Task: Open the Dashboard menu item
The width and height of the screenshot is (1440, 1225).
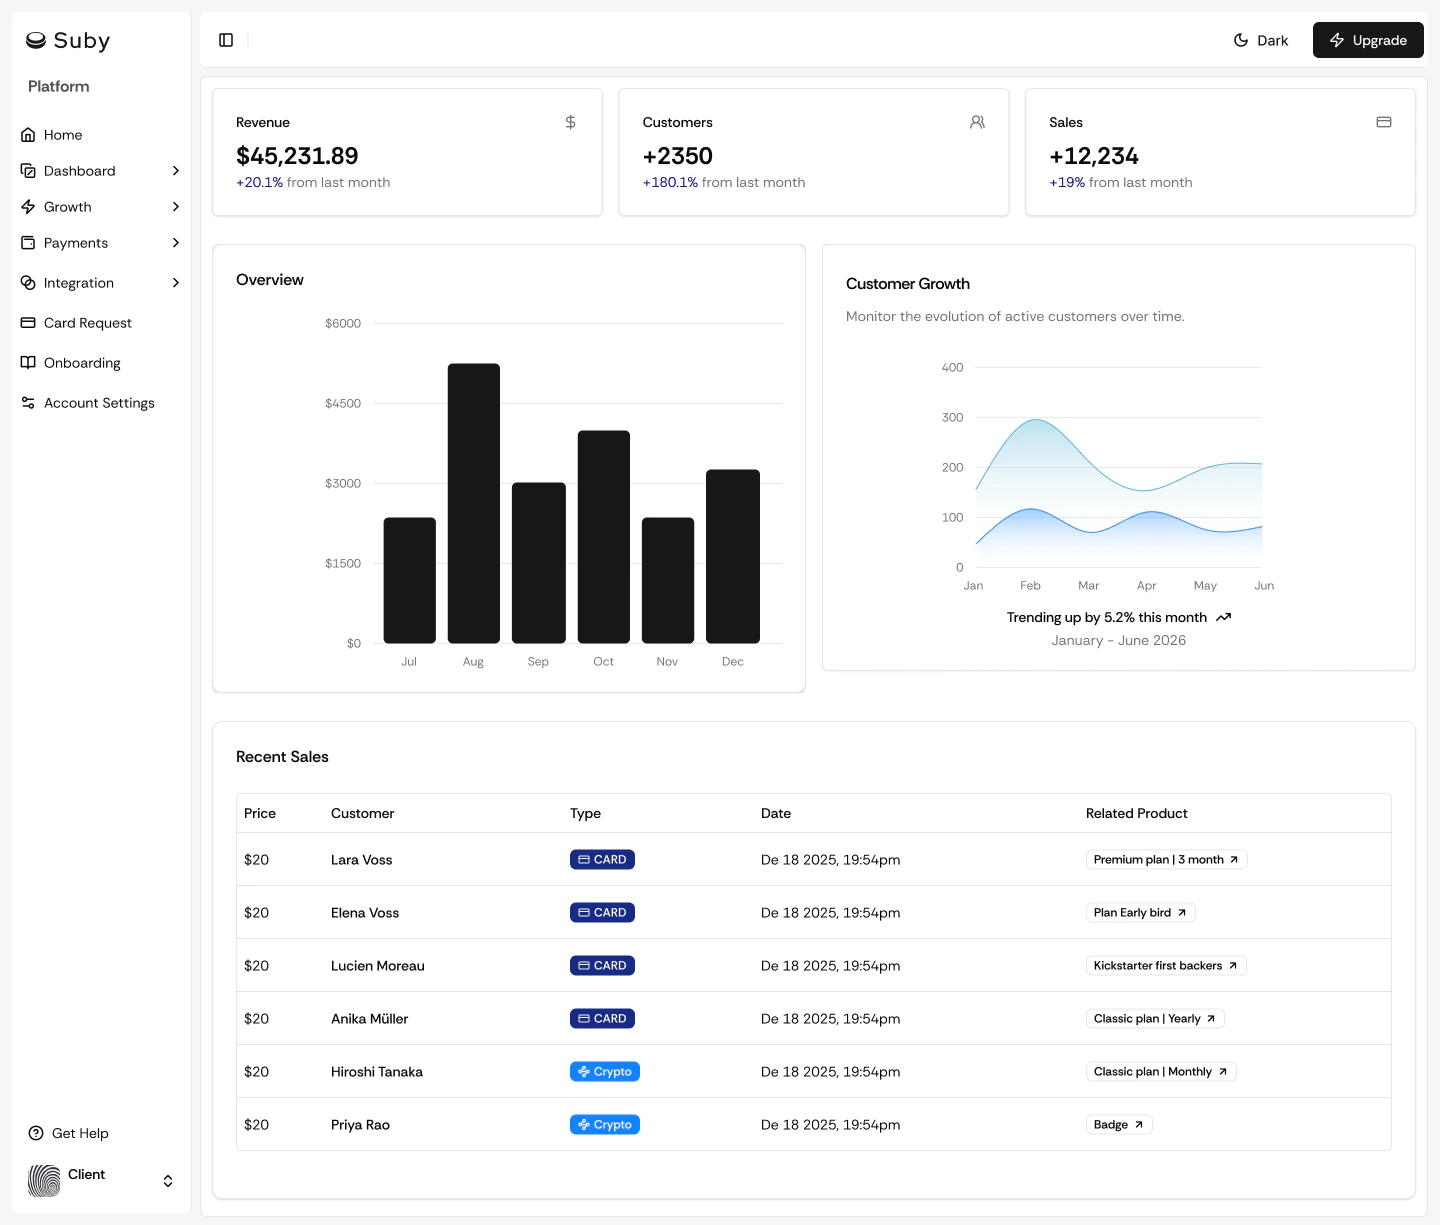Action: tap(80, 170)
